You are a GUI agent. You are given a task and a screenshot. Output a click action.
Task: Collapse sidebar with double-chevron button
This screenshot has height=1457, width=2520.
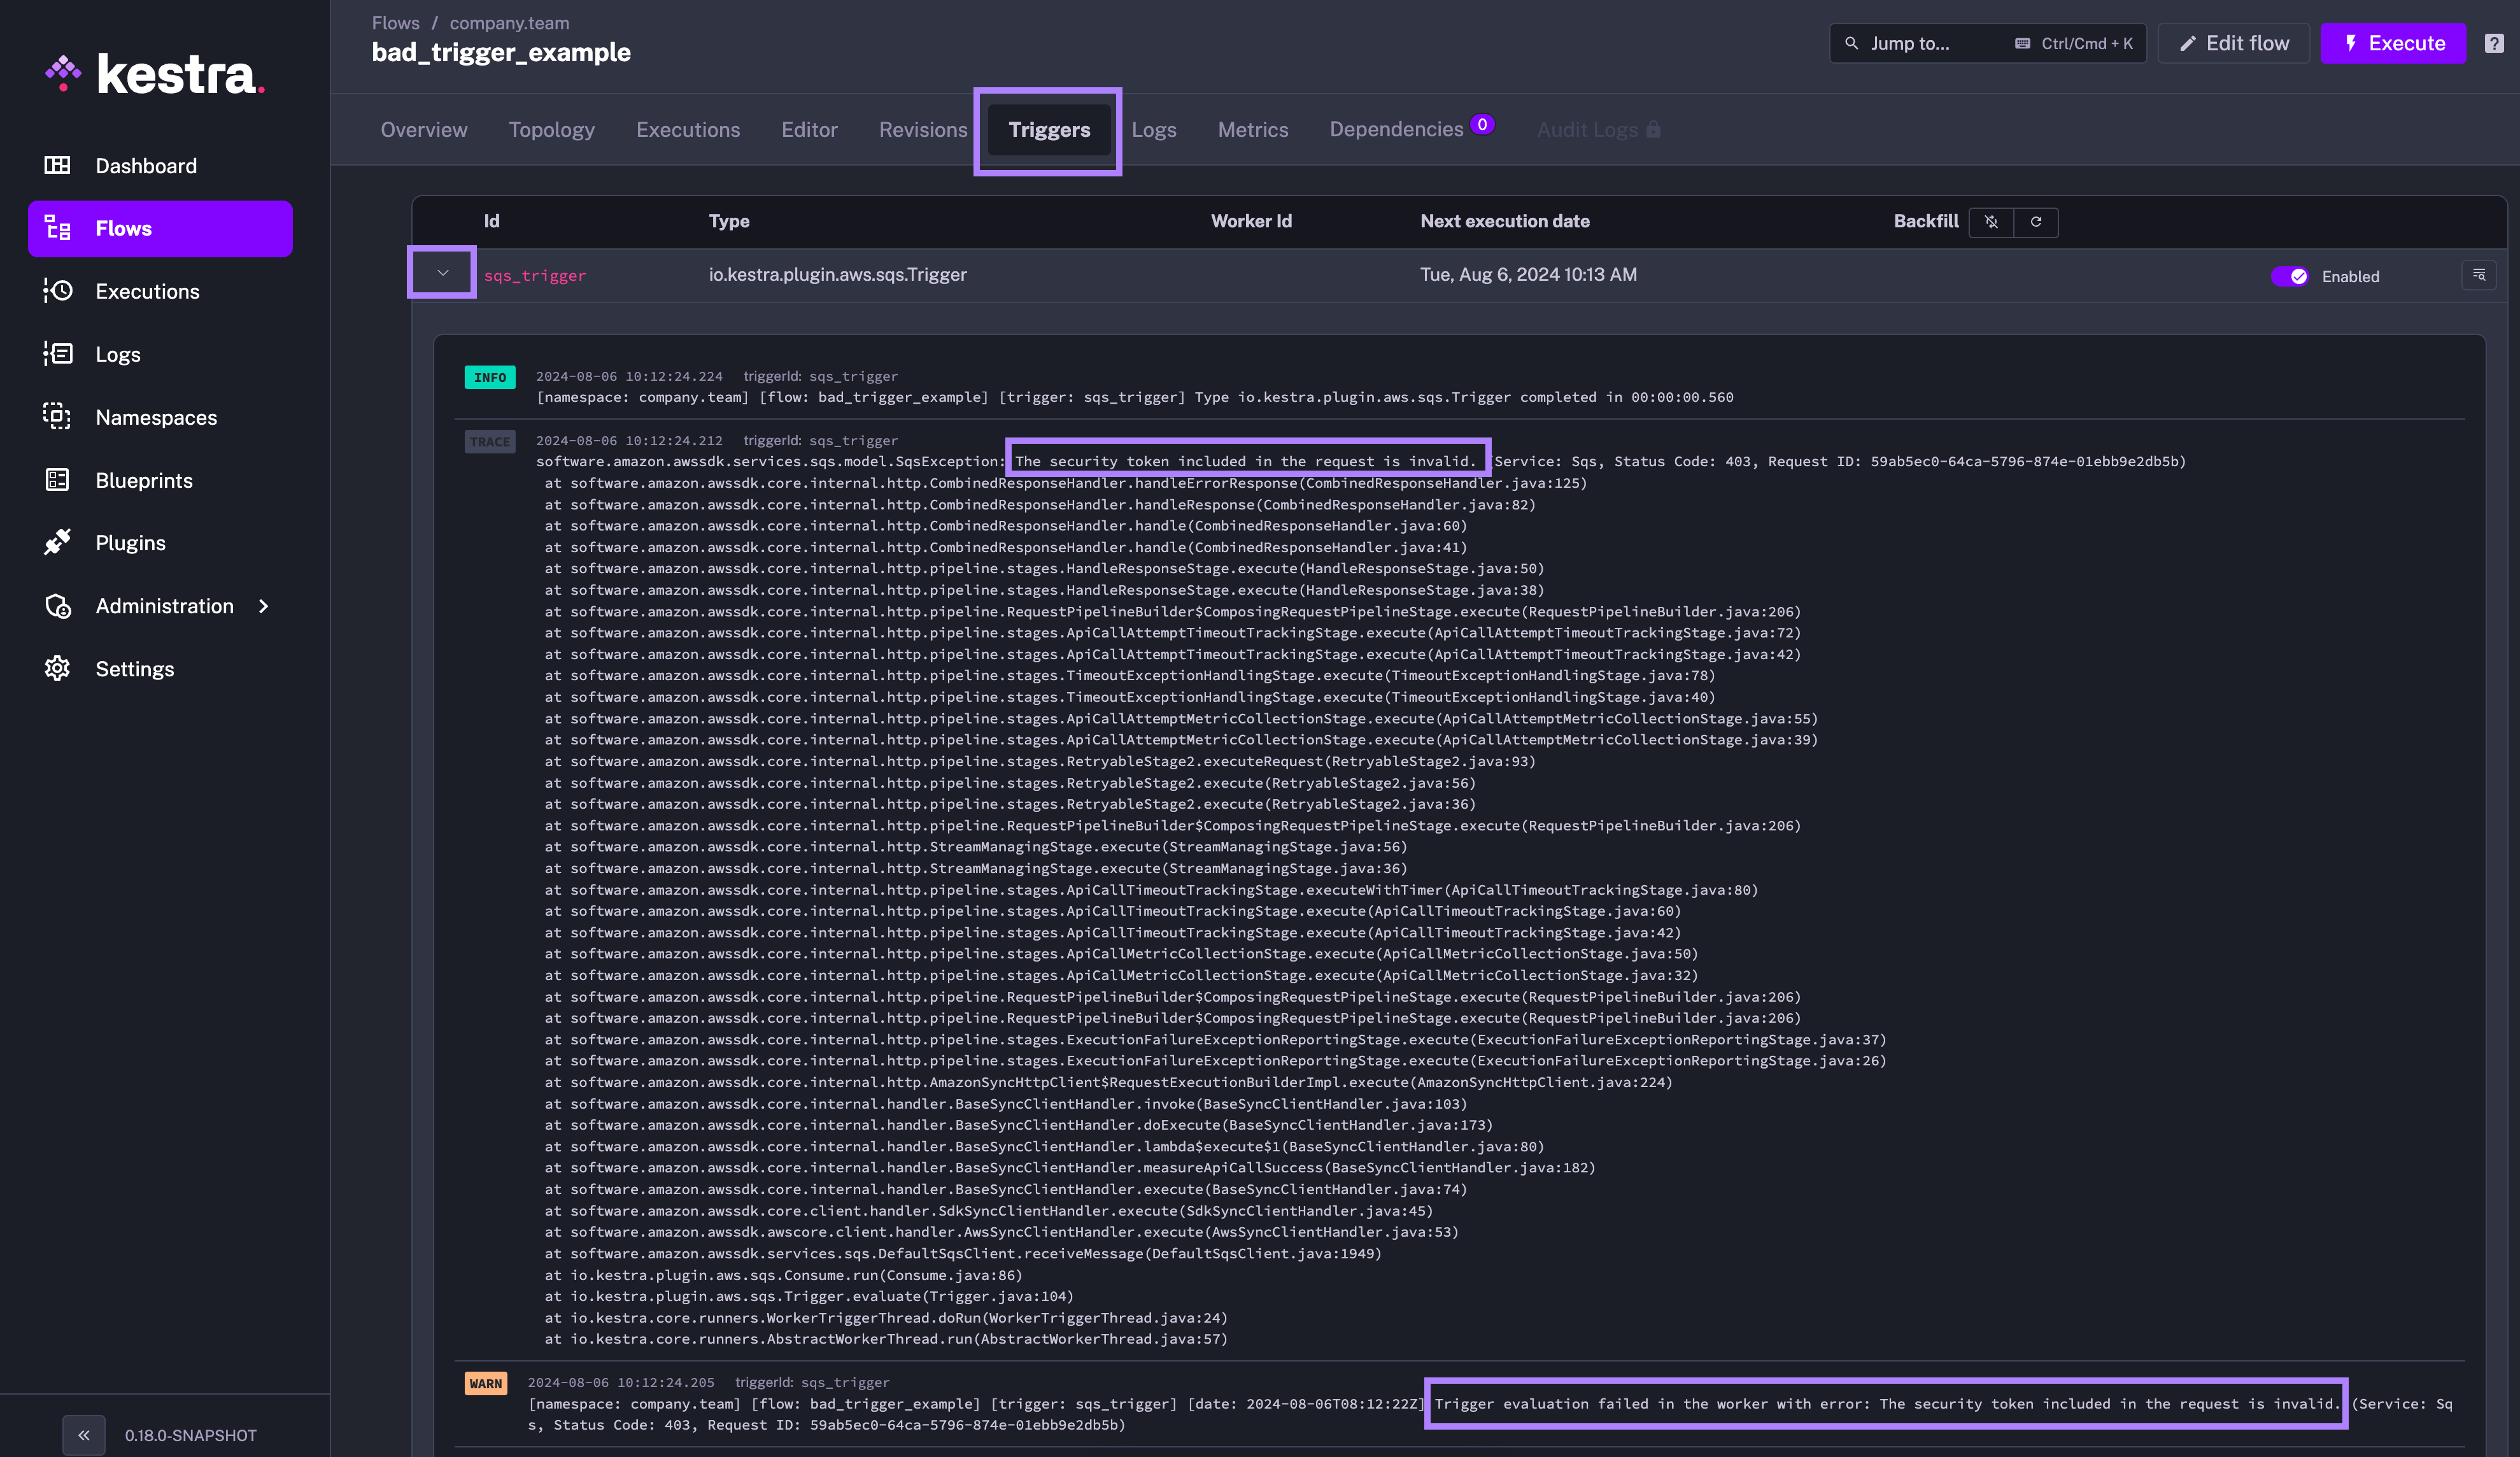click(84, 1435)
